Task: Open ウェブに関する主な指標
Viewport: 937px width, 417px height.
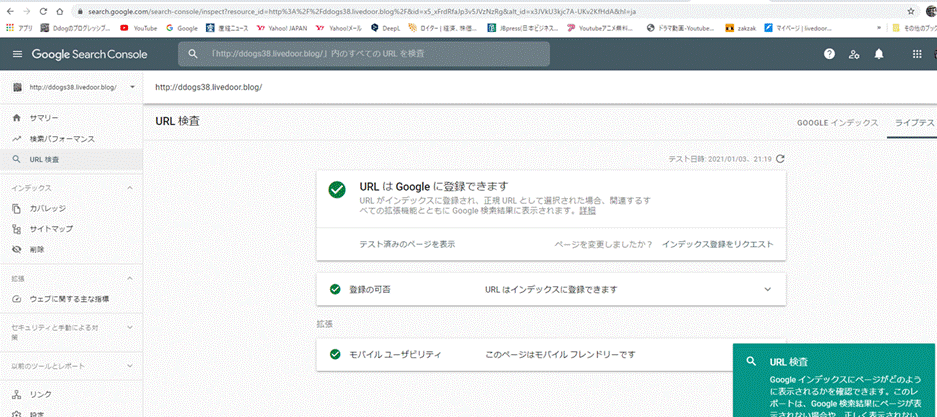Action: point(71,299)
